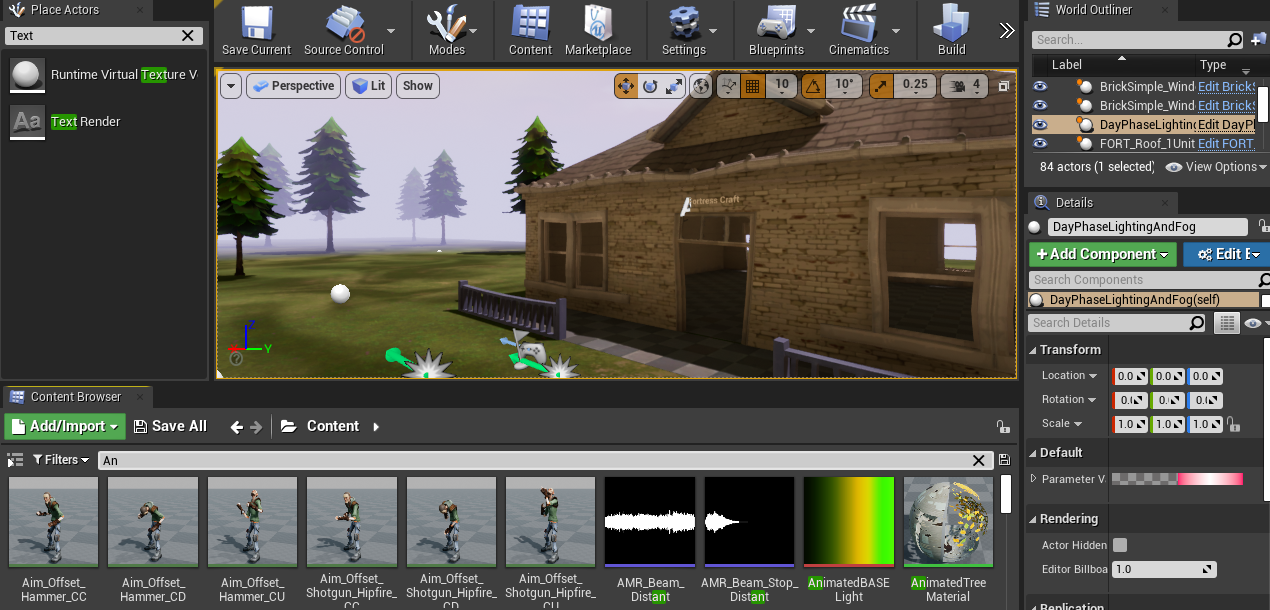This screenshot has width=1270, height=610.
Task: Clear the Place Actors search text
Action: click(188, 35)
